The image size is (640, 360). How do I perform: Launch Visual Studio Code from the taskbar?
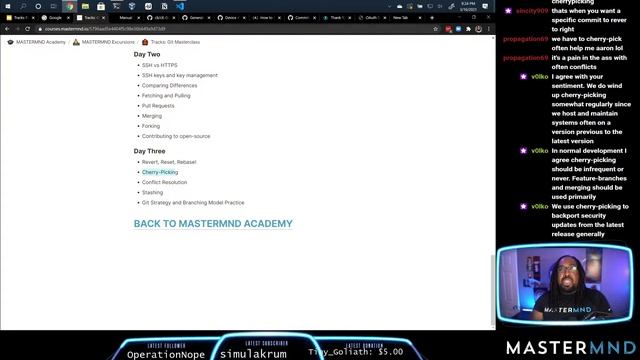coord(180,6)
